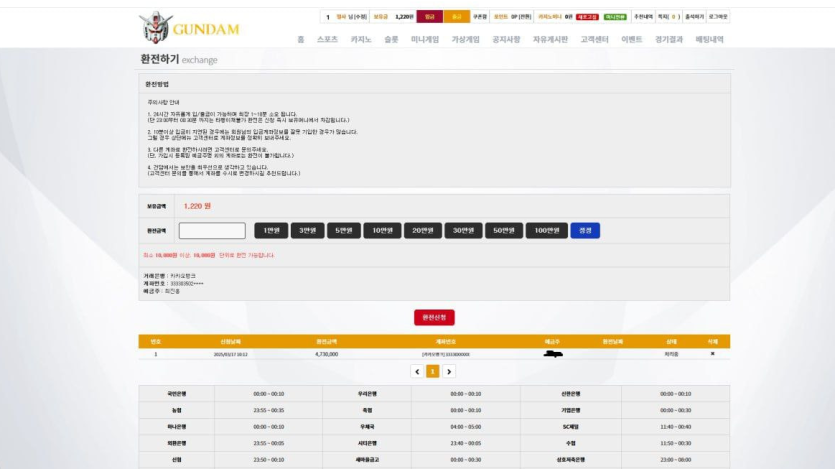Screen dimensions: 835x469
Task: Open the 스포츠 menu
Action: pyautogui.click(x=328, y=39)
